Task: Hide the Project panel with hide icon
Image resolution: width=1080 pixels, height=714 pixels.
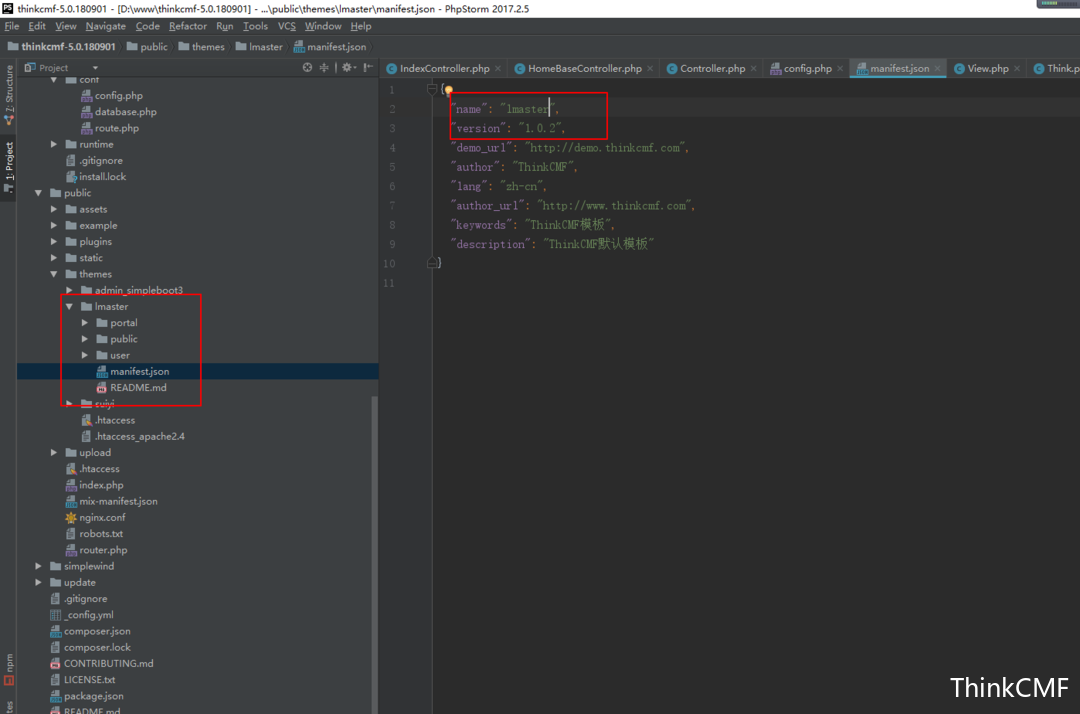Action: pyautogui.click(x=368, y=67)
